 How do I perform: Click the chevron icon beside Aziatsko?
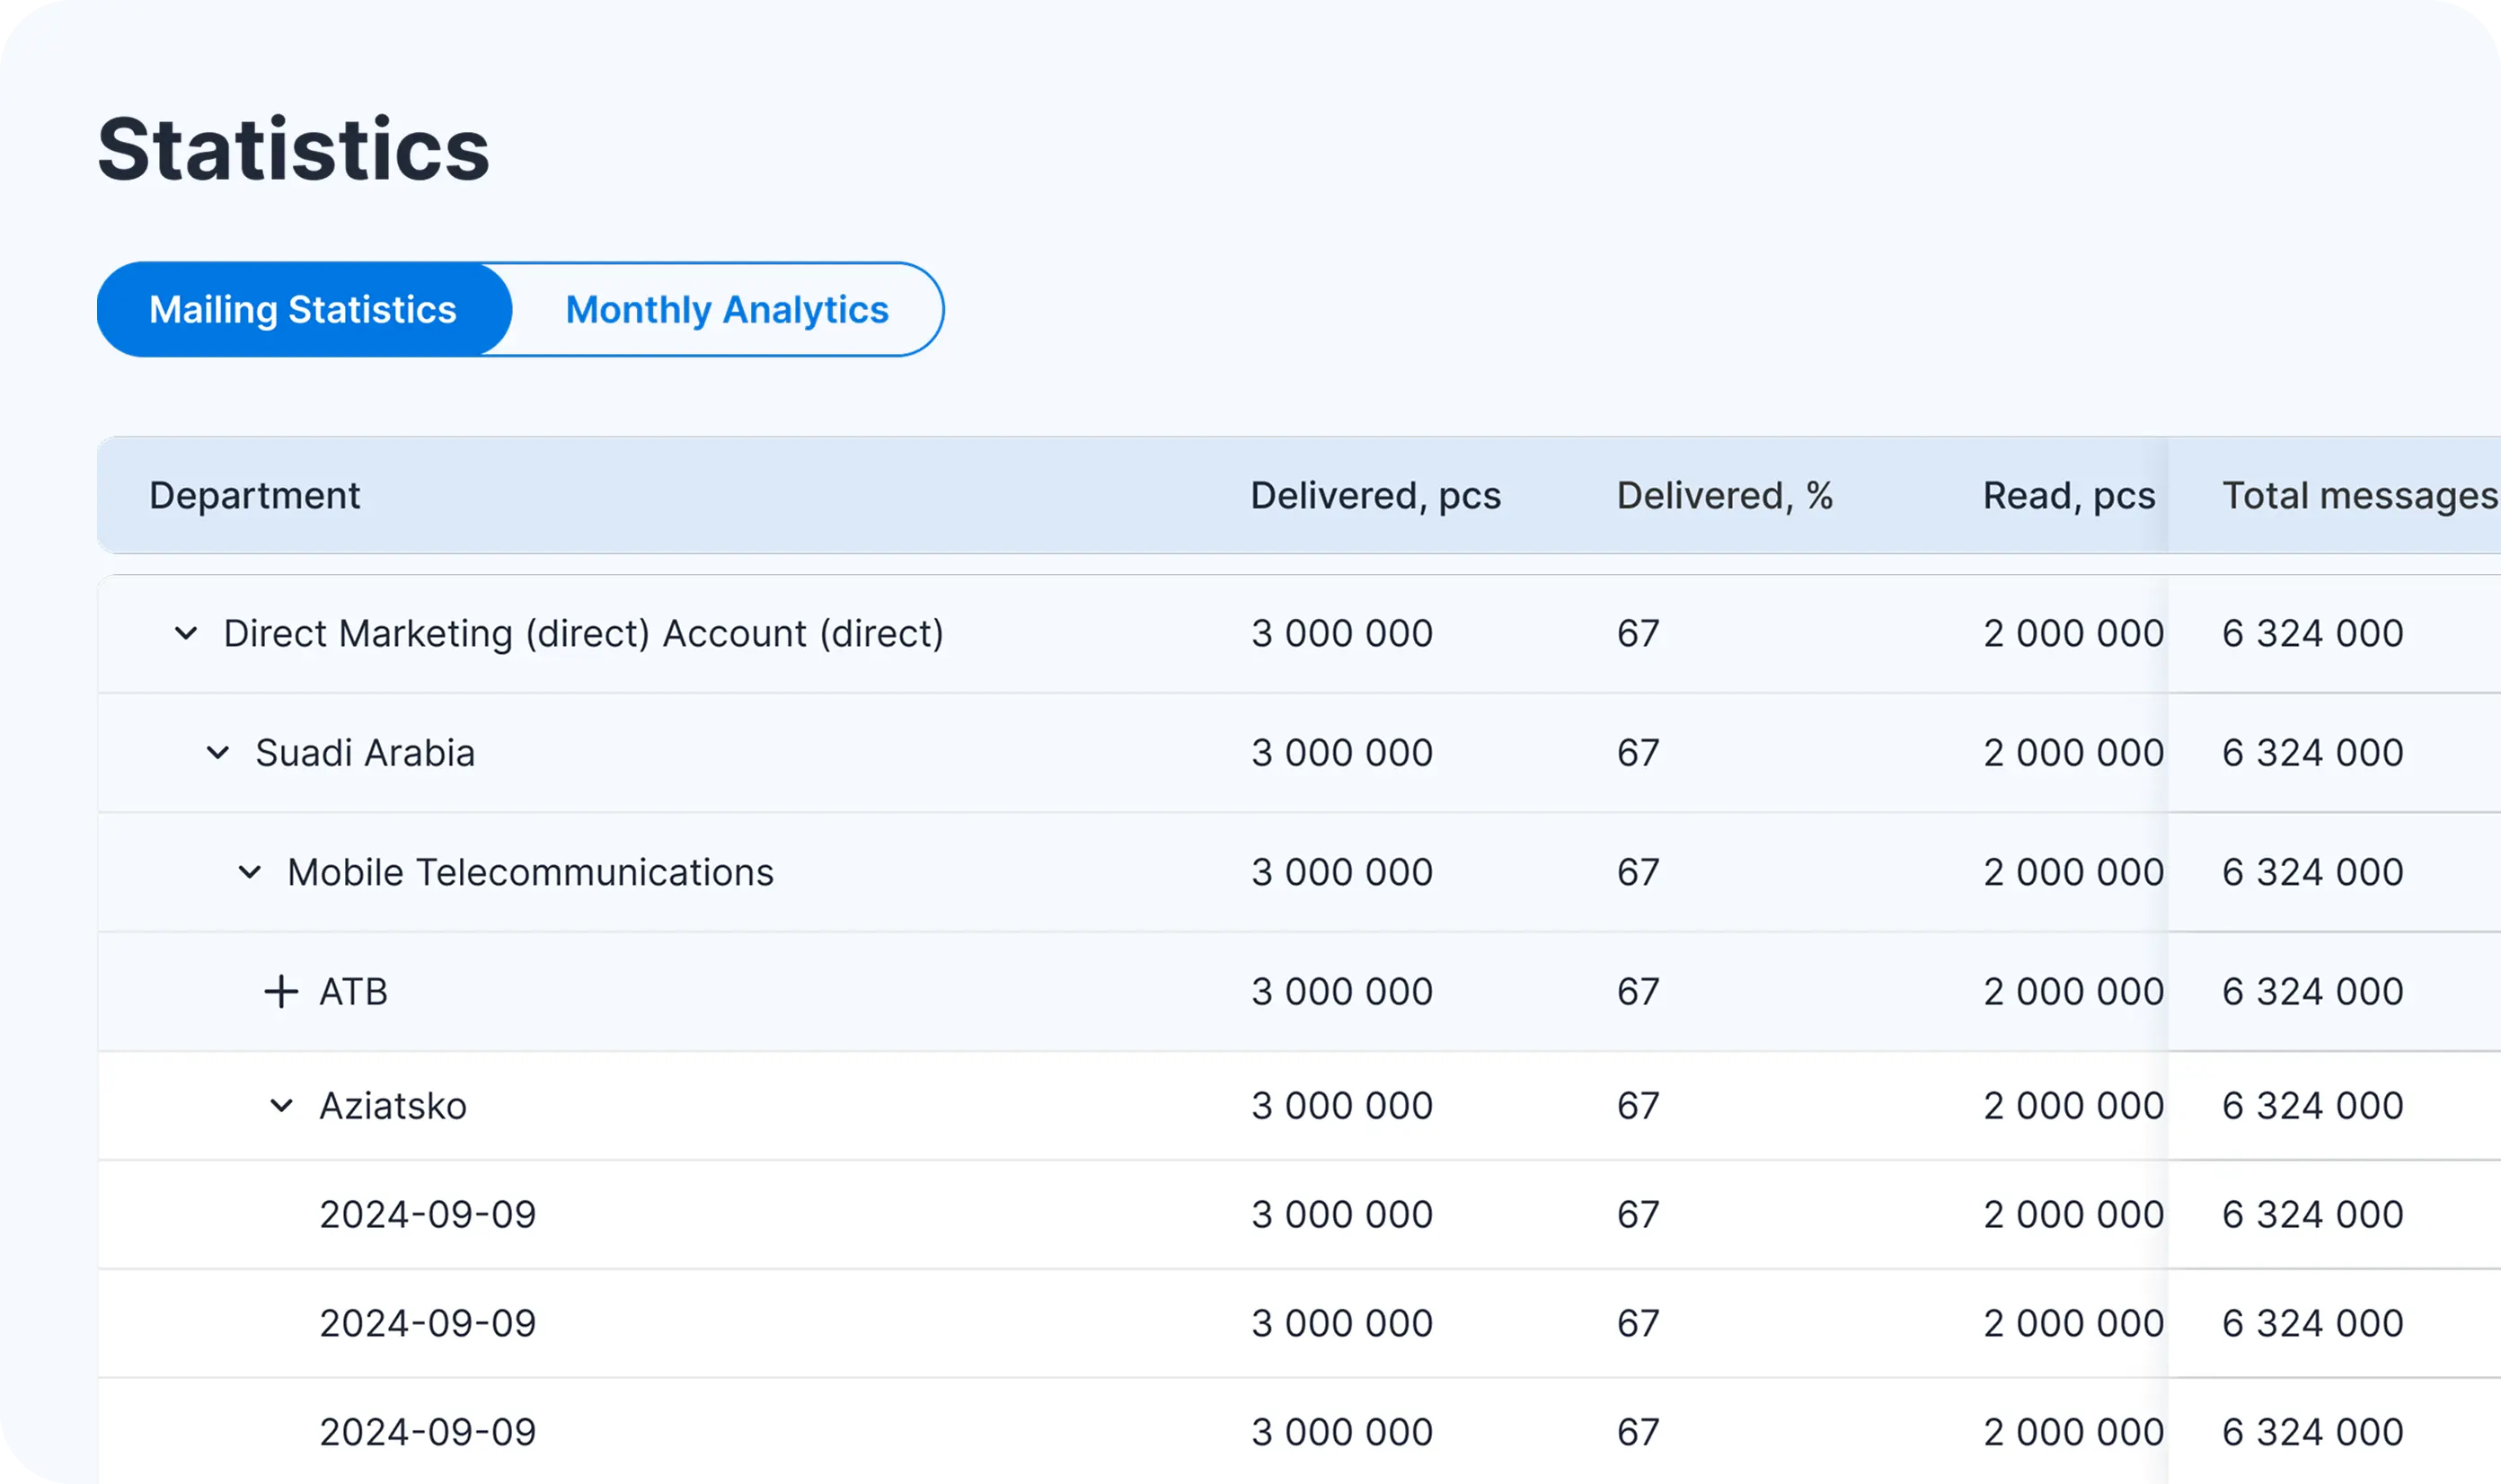[281, 1106]
